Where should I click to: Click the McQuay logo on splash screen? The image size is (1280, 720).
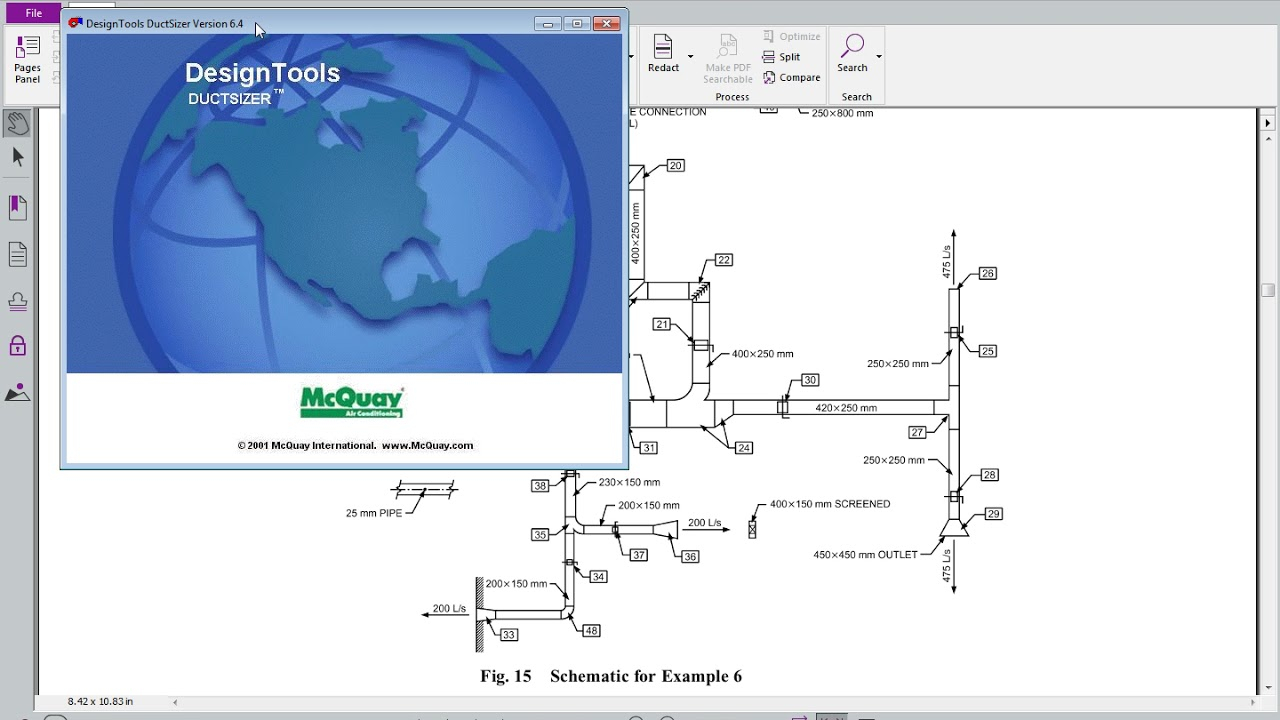coord(352,401)
